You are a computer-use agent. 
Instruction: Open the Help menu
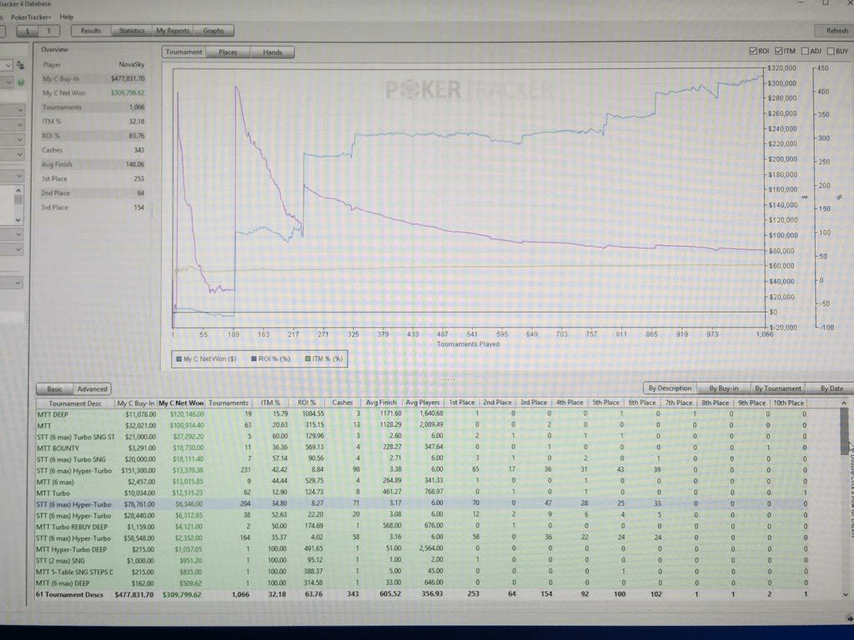[66, 17]
